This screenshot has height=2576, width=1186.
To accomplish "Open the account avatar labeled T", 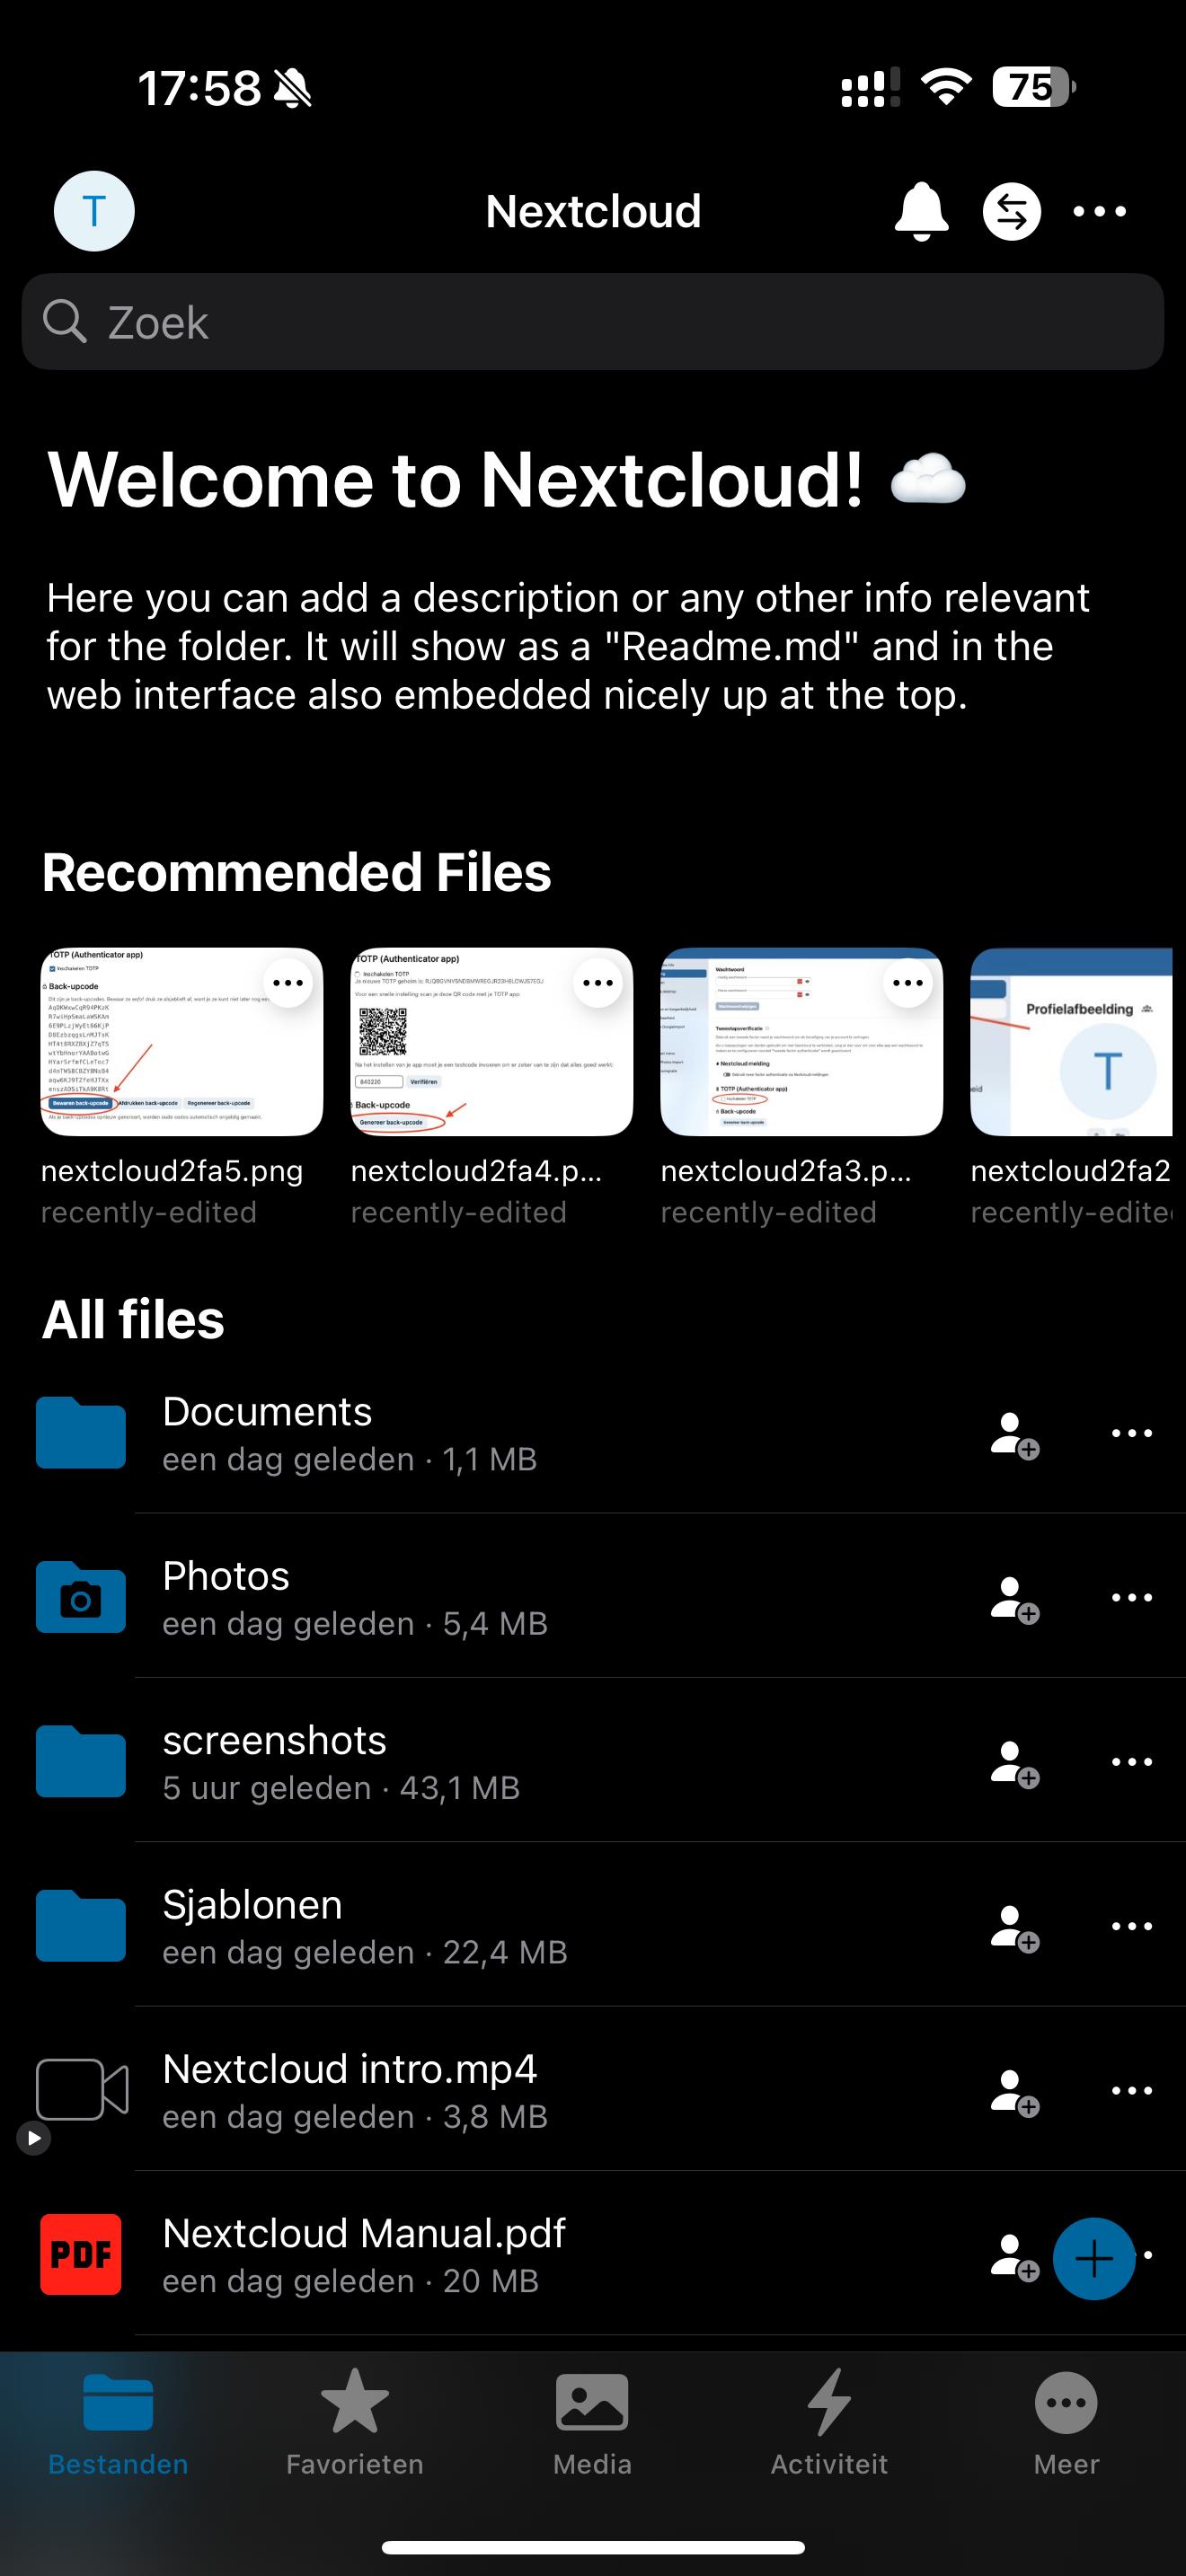I will [x=94, y=211].
